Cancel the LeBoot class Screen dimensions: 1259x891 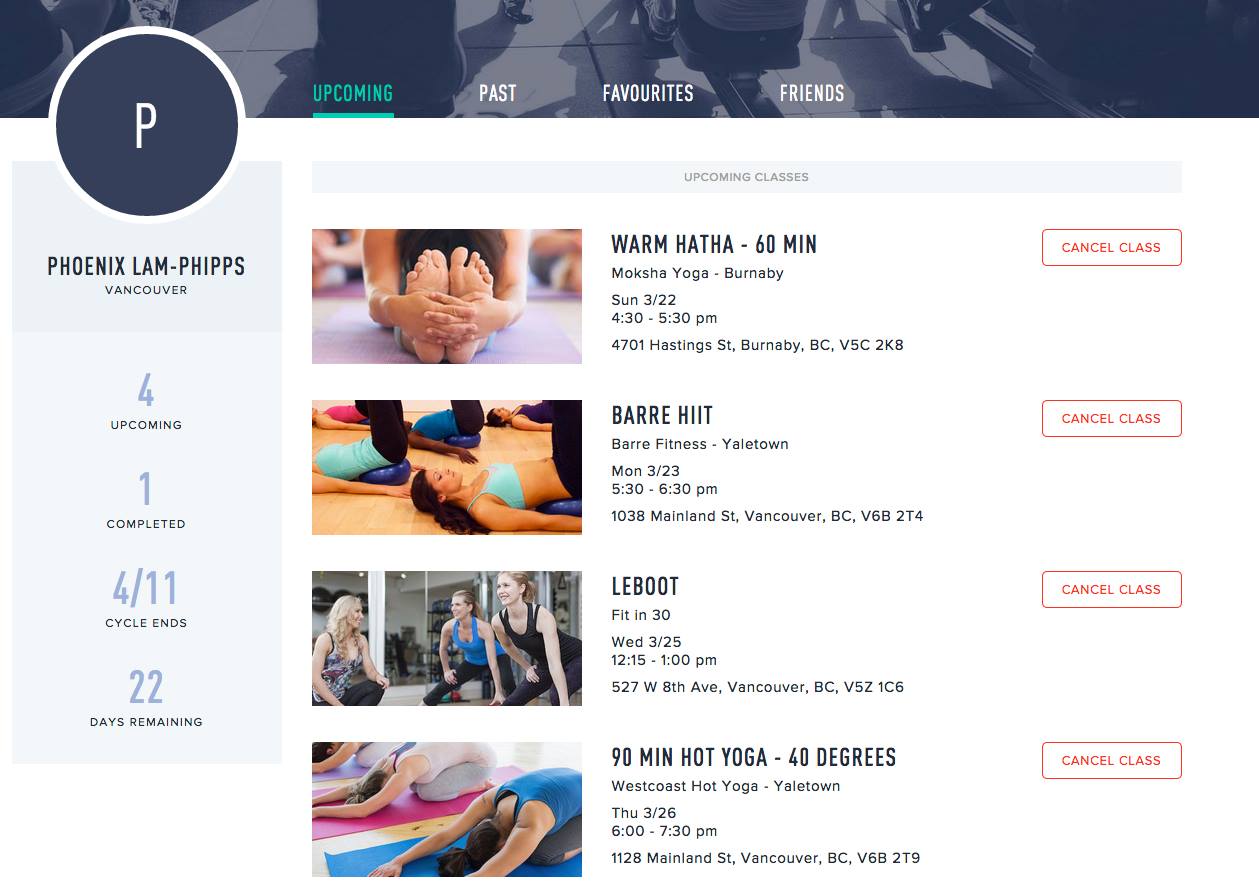coord(1111,590)
